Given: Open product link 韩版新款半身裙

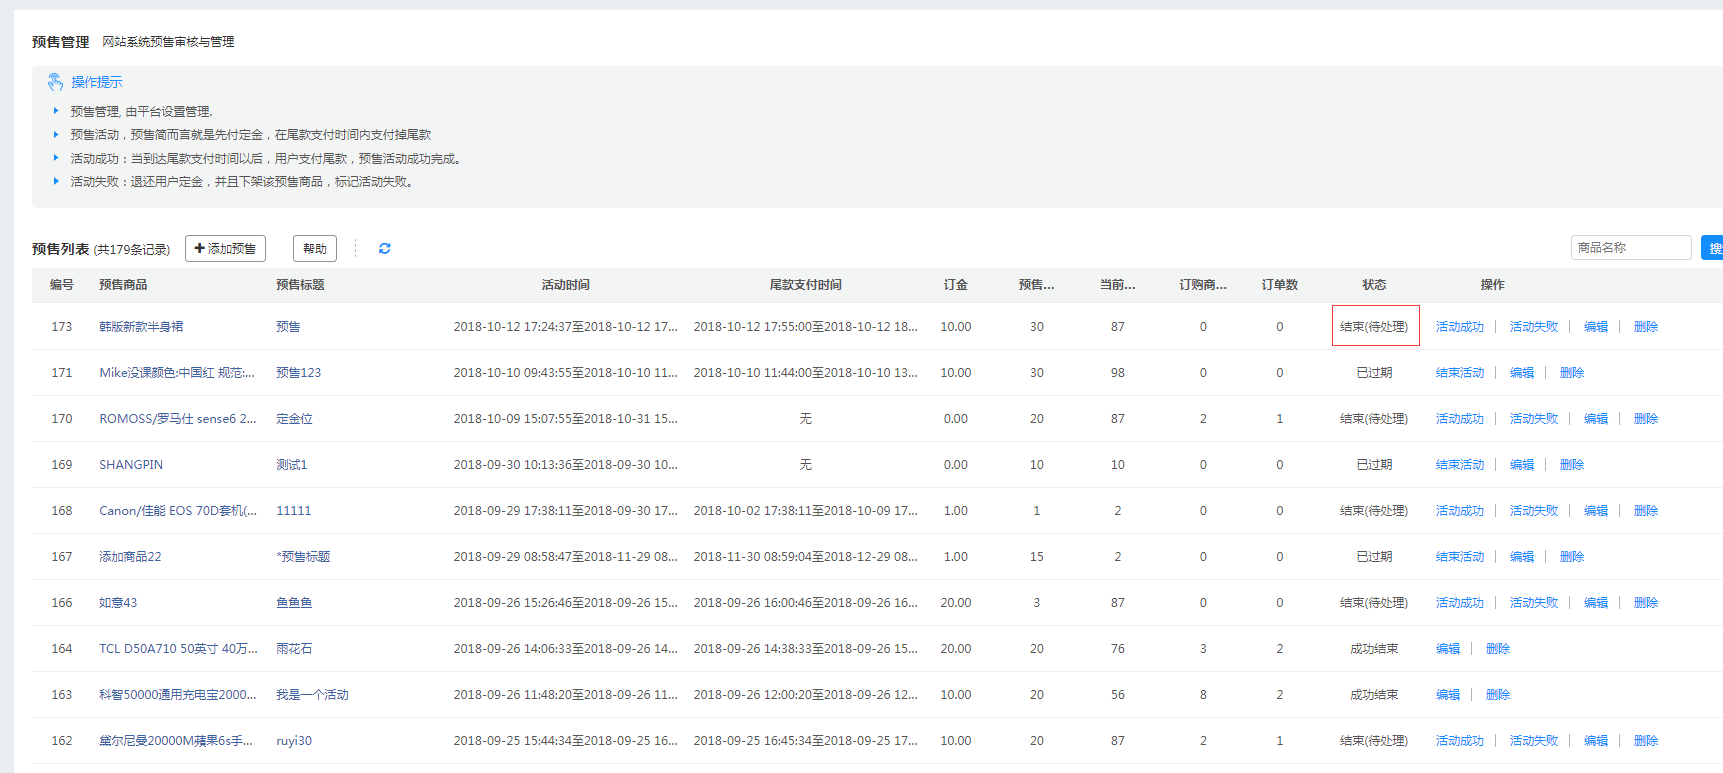Looking at the screenshot, I should (x=141, y=327).
